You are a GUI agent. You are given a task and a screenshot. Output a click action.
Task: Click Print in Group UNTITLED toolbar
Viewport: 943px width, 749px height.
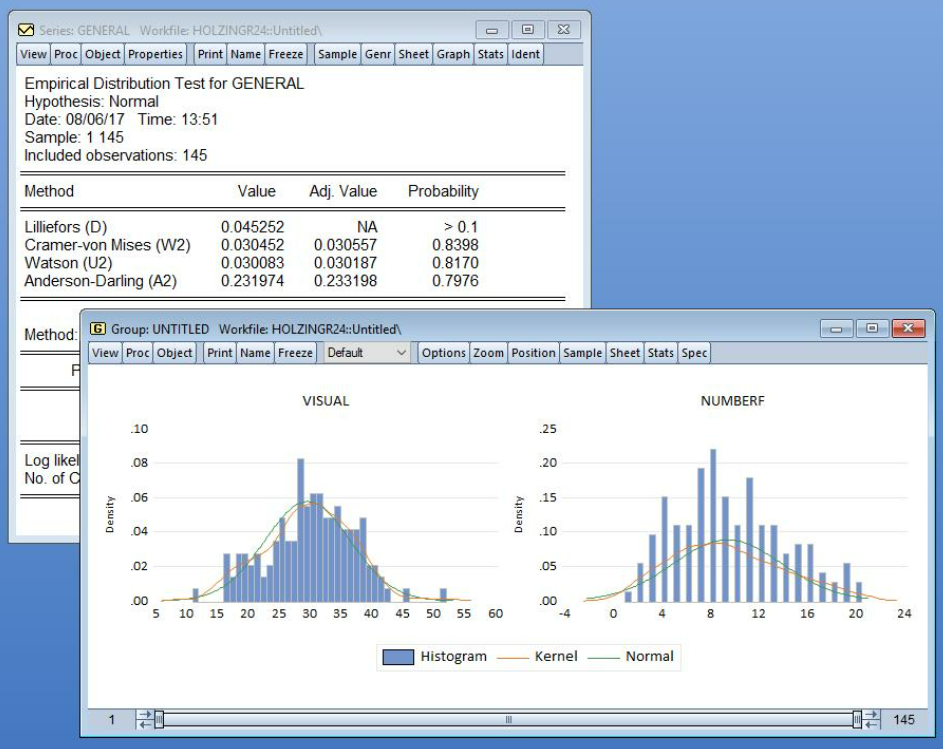click(220, 353)
